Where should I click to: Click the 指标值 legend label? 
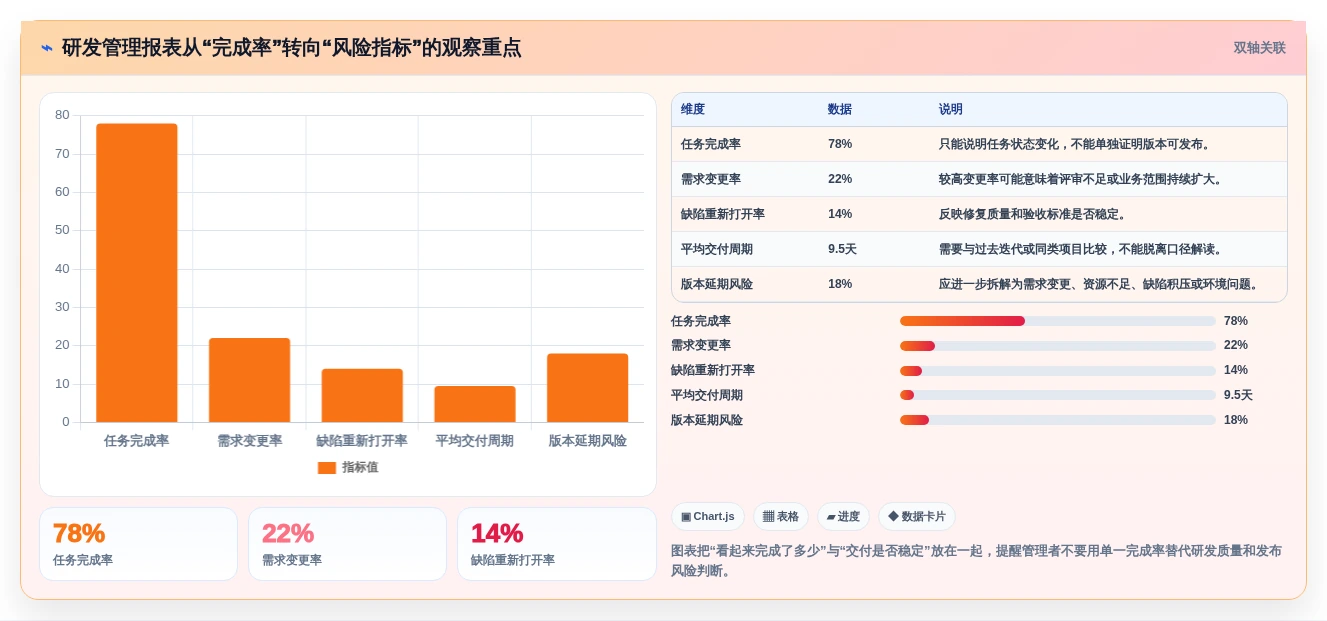[x=360, y=467]
